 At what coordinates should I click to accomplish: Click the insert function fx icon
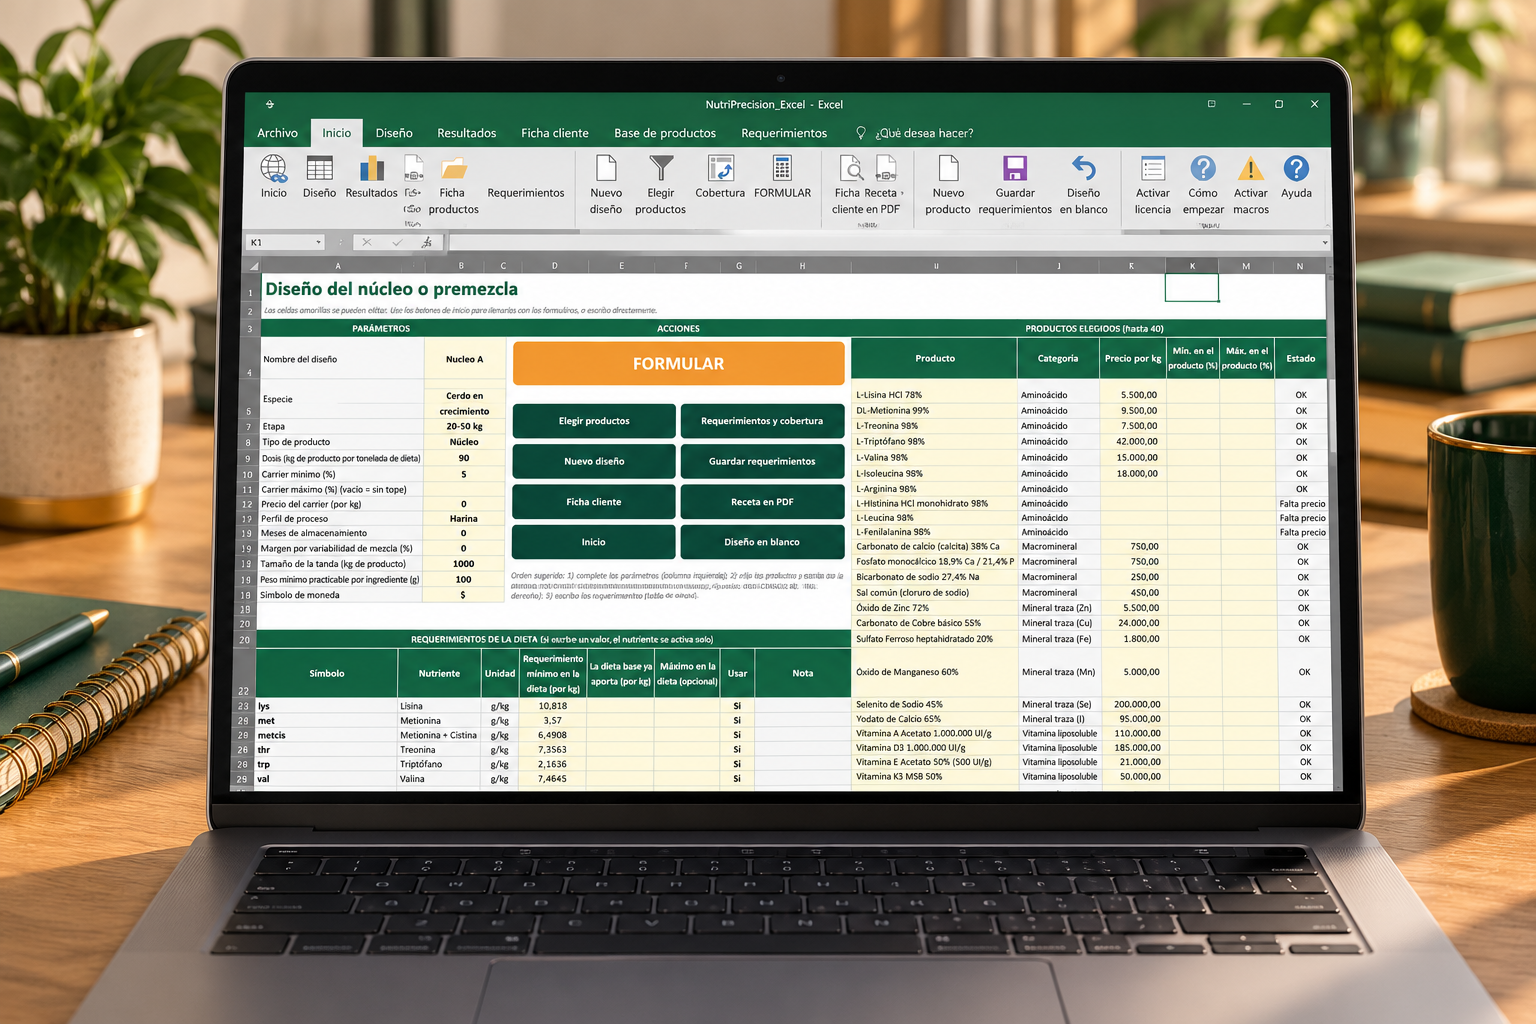[x=427, y=242]
